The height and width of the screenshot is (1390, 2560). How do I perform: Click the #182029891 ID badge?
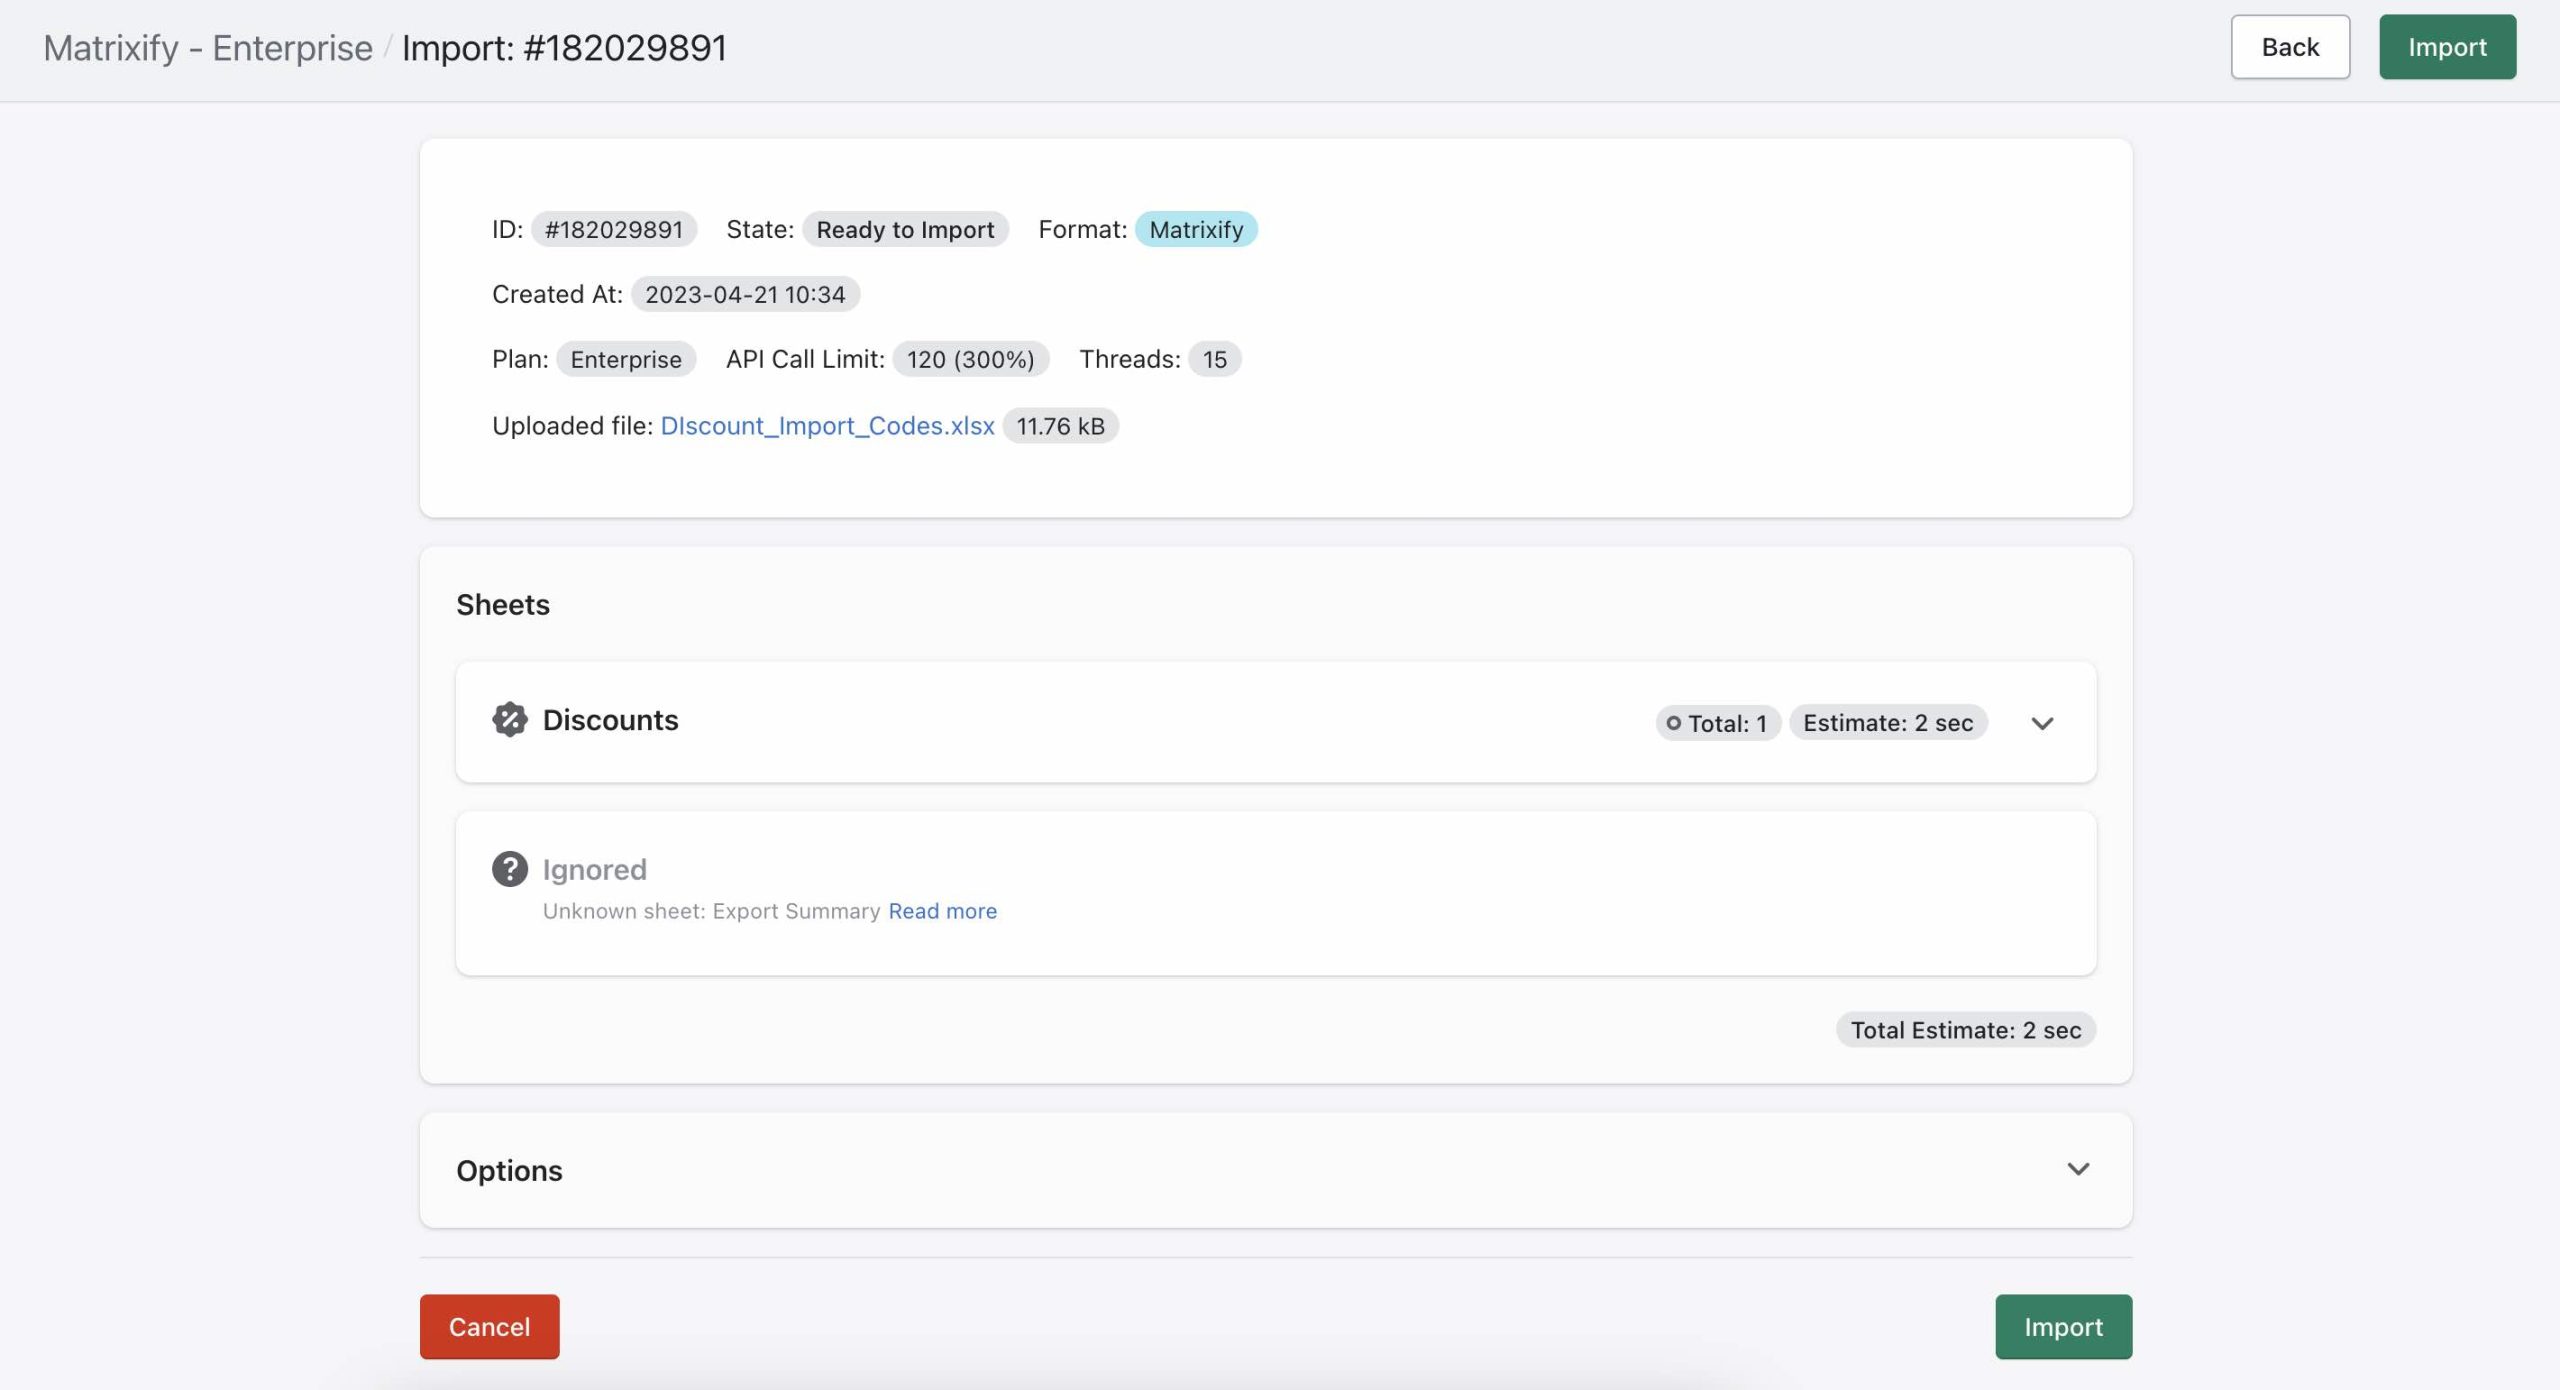coord(613,230)
